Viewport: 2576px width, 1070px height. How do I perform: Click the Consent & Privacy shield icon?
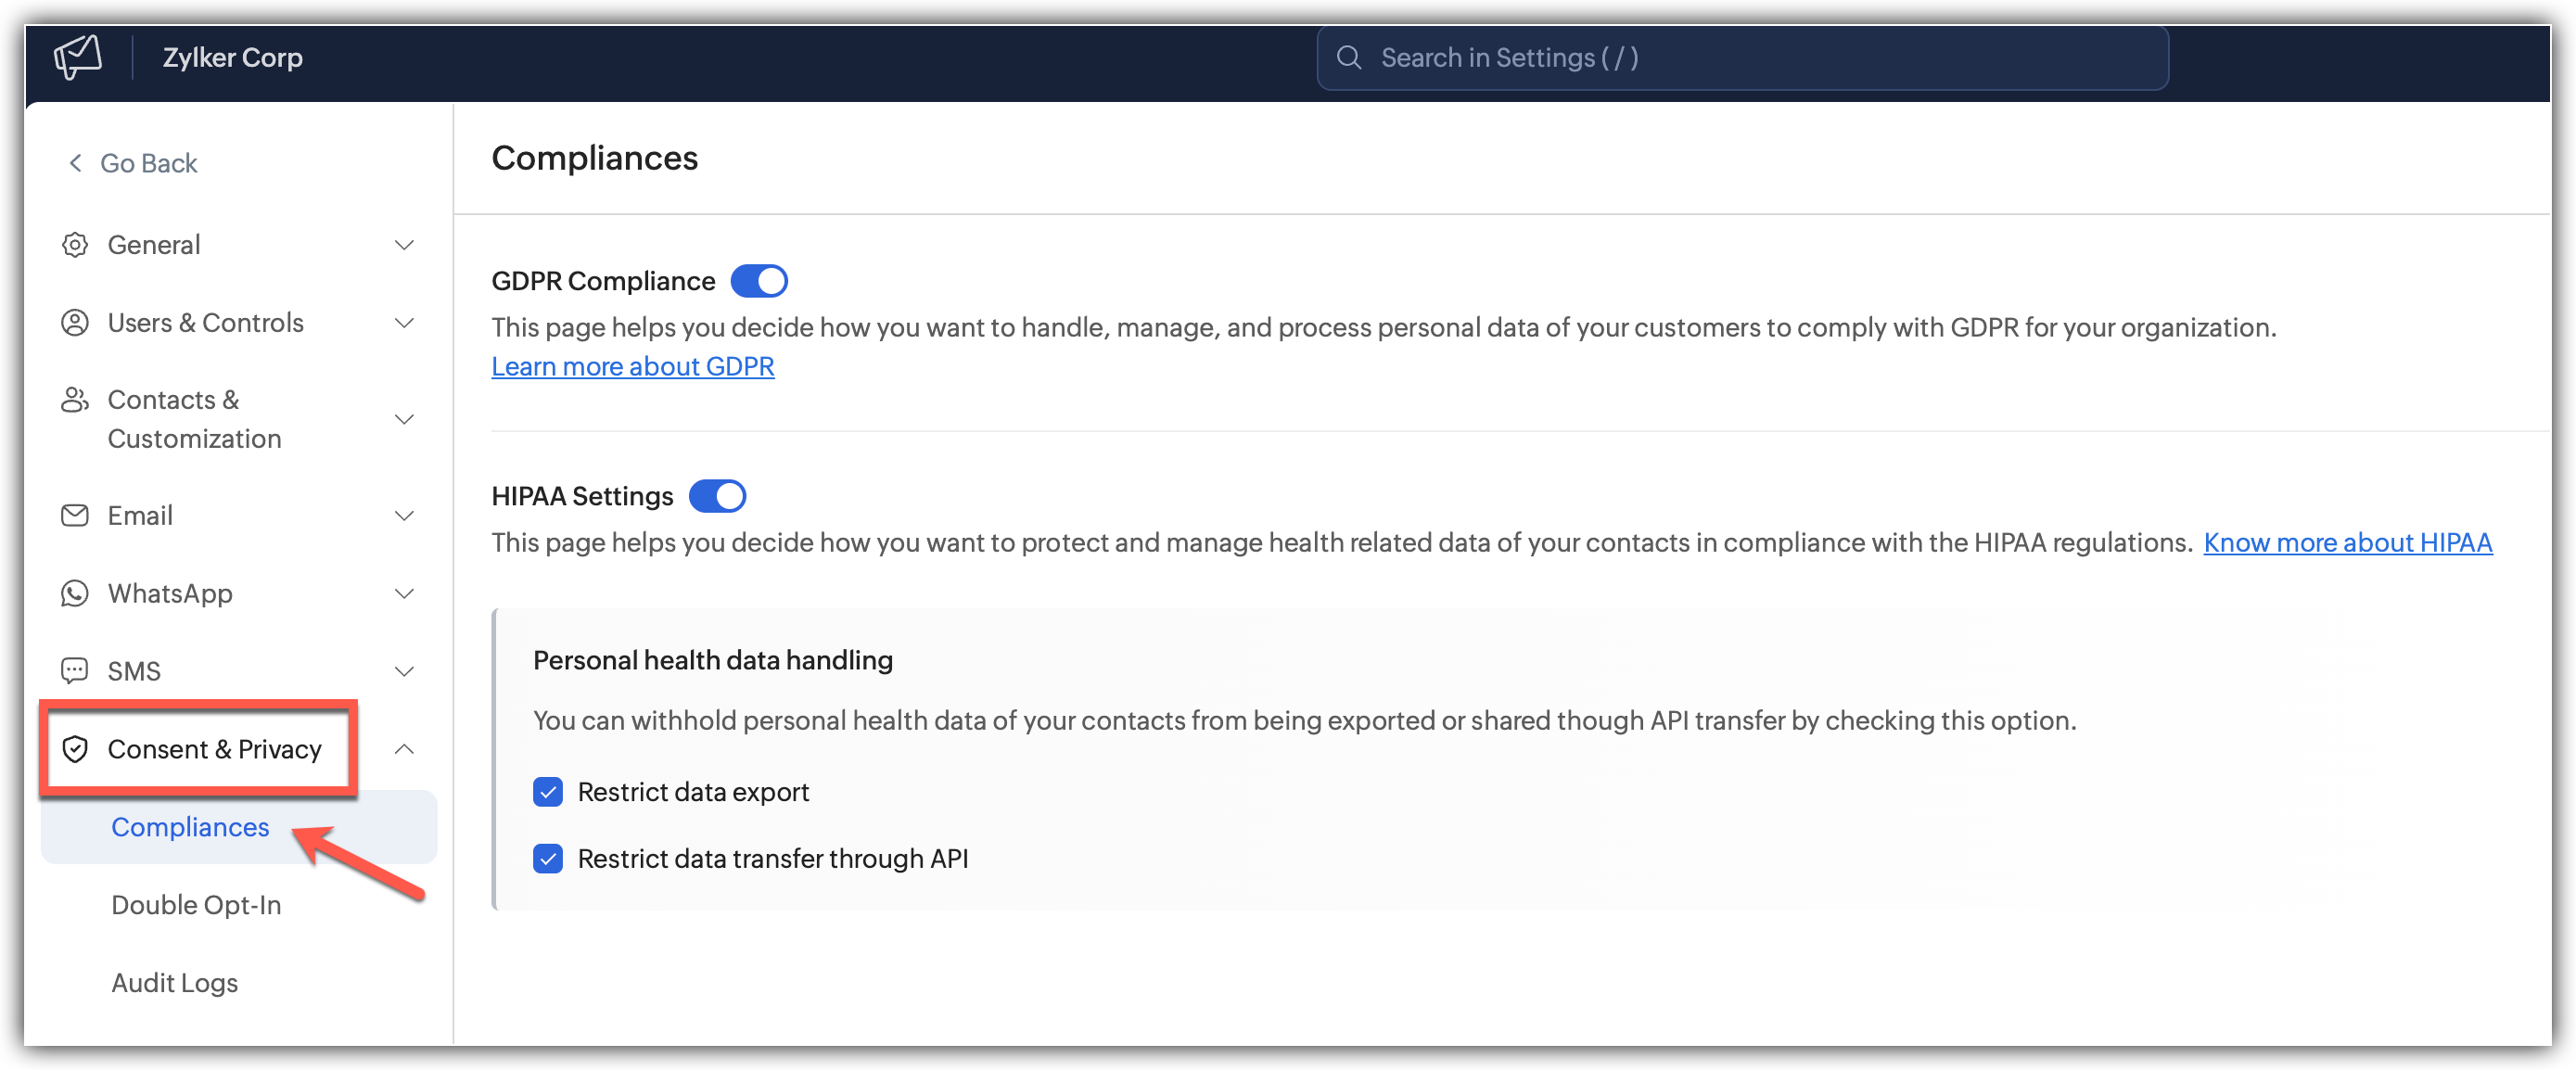coord(75,749)
